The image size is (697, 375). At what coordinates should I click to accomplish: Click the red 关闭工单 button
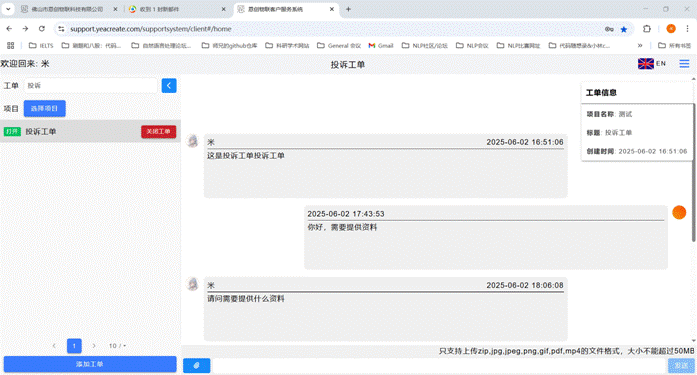[159, 132]
